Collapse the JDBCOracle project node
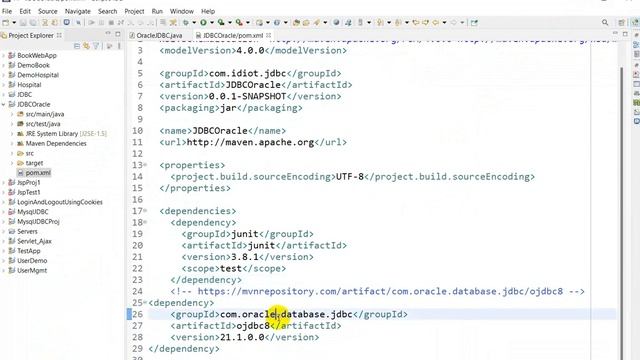 pos(4,104)
